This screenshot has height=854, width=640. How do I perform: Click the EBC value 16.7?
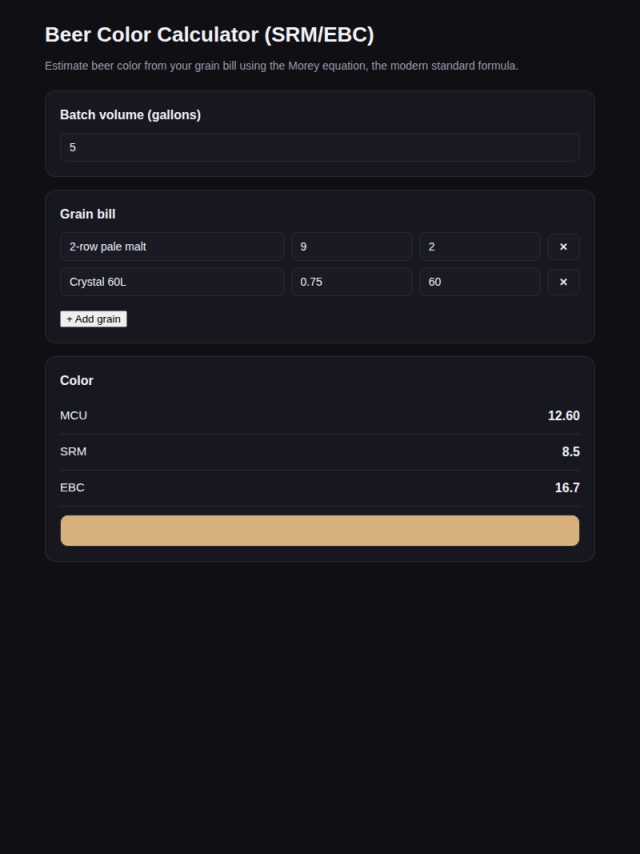pos(567,488)
